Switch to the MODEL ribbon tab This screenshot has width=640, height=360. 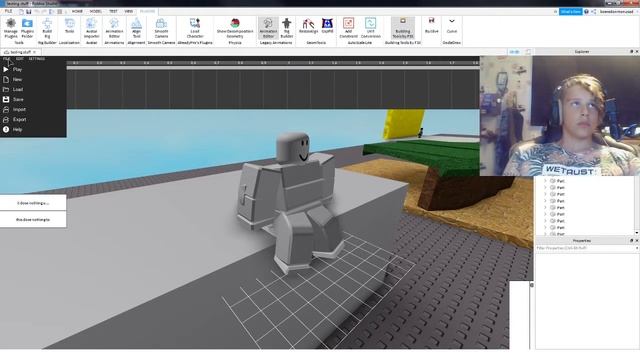[x=96, y=11]
